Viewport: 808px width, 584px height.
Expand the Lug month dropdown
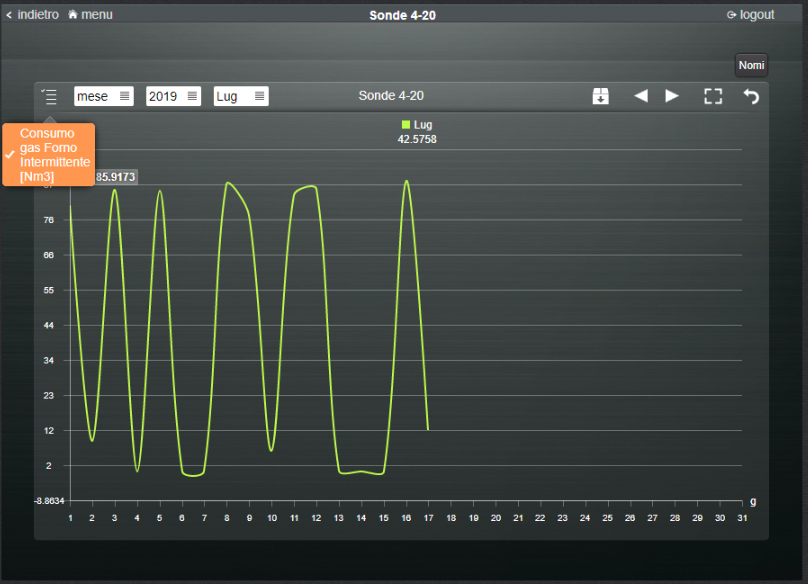(241, 96)
